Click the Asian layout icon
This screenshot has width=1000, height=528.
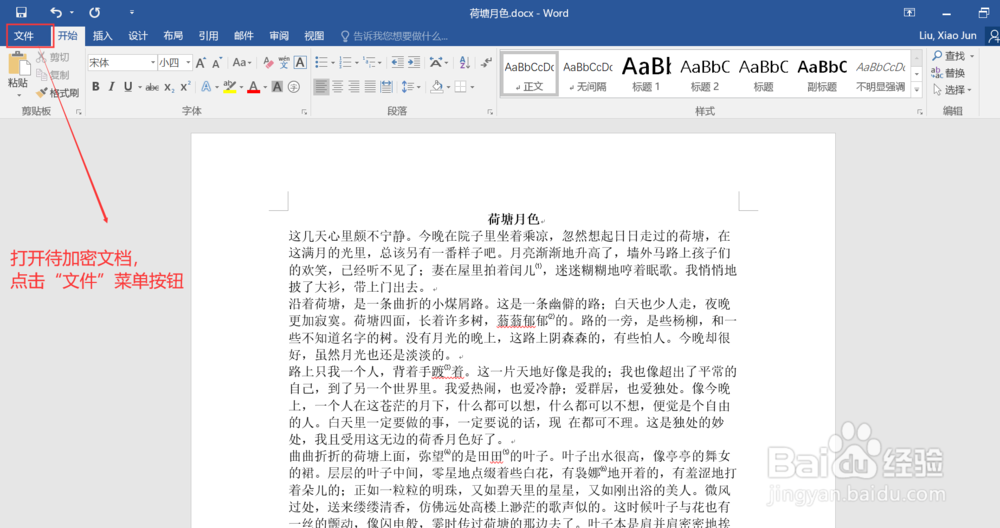tap(436, 62)
